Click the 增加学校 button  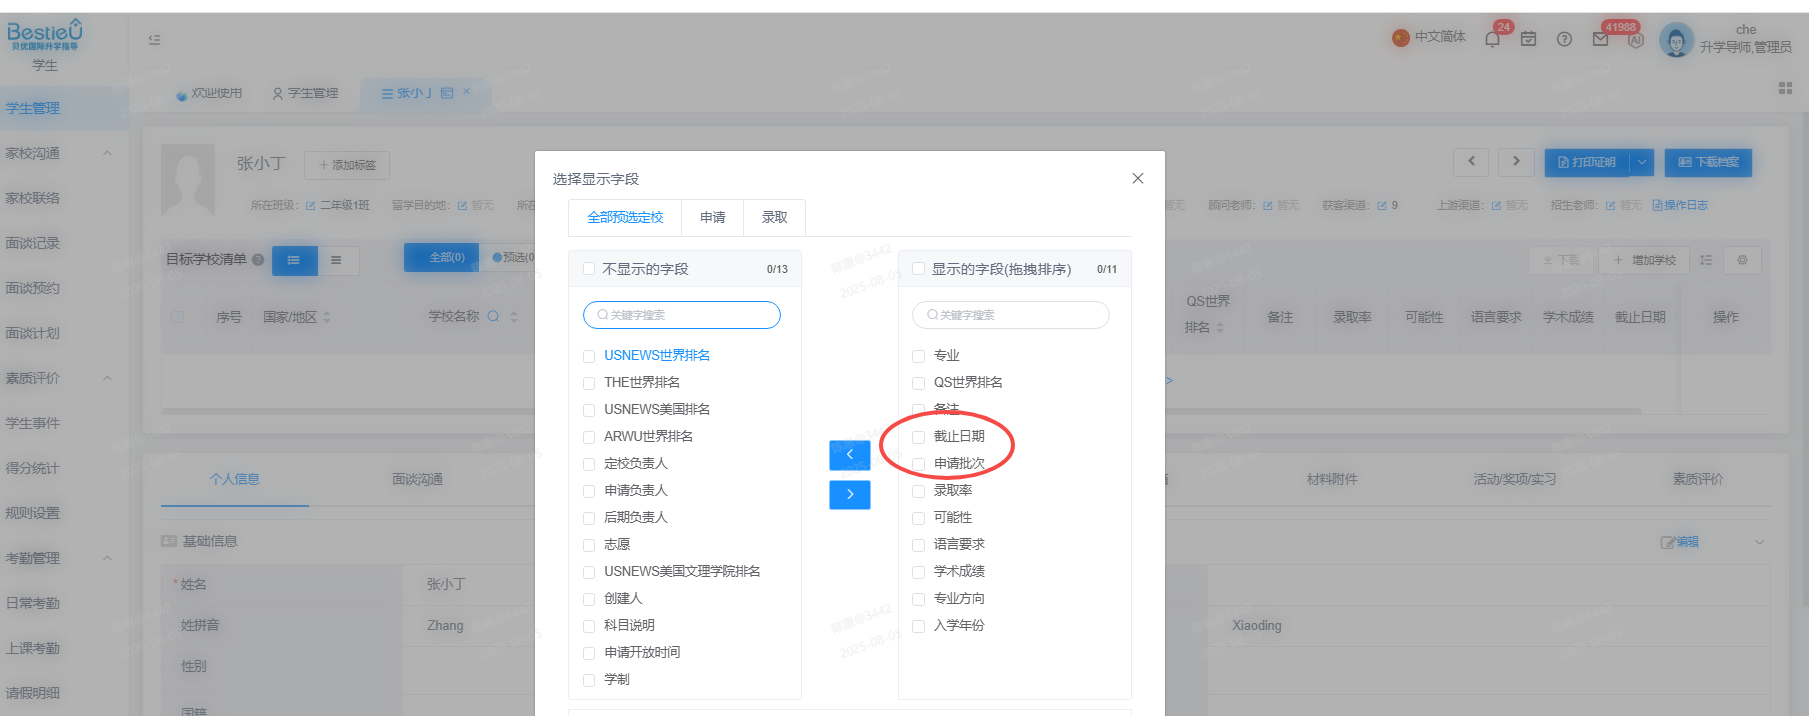(x=1644, y=260)
